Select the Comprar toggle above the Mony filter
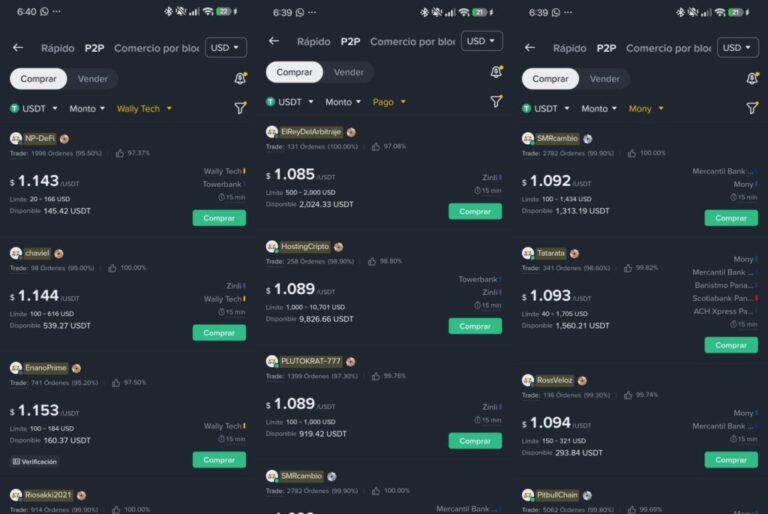768x514 pixels. click(x=550, y=79)
